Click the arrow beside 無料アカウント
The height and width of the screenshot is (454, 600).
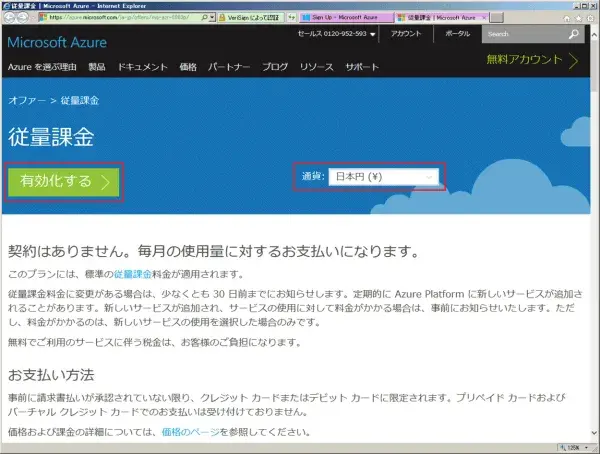pyautogui.click(x=573, y=60)
